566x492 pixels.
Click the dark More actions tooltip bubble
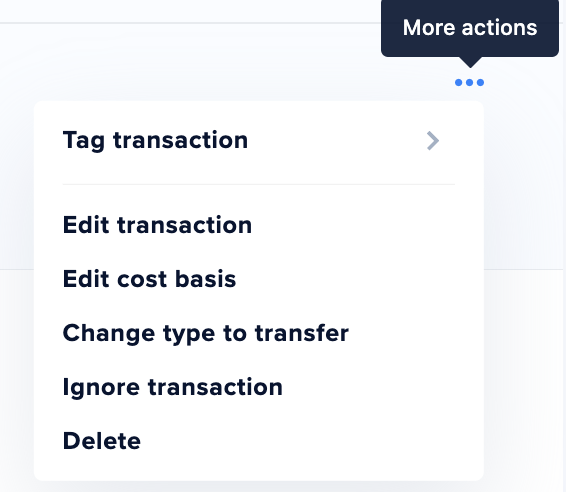click(470, 28)
